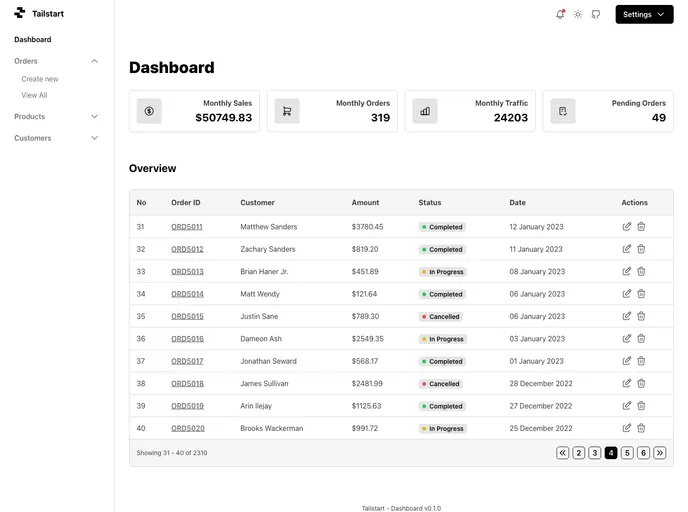Delete Dameon Ash order icon
Viewport: 688px width, 512px height.
(641, 338)
